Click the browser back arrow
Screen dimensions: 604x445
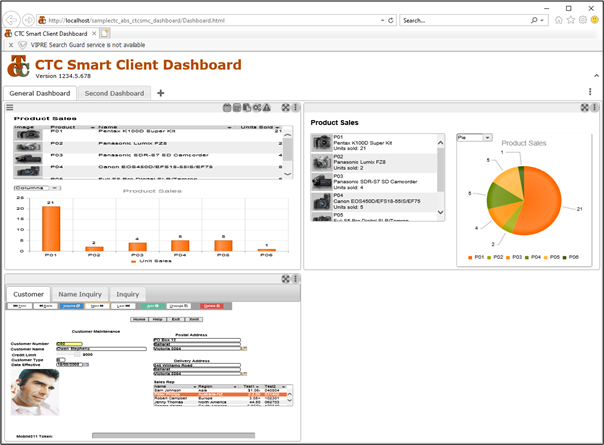pos(12,20)
